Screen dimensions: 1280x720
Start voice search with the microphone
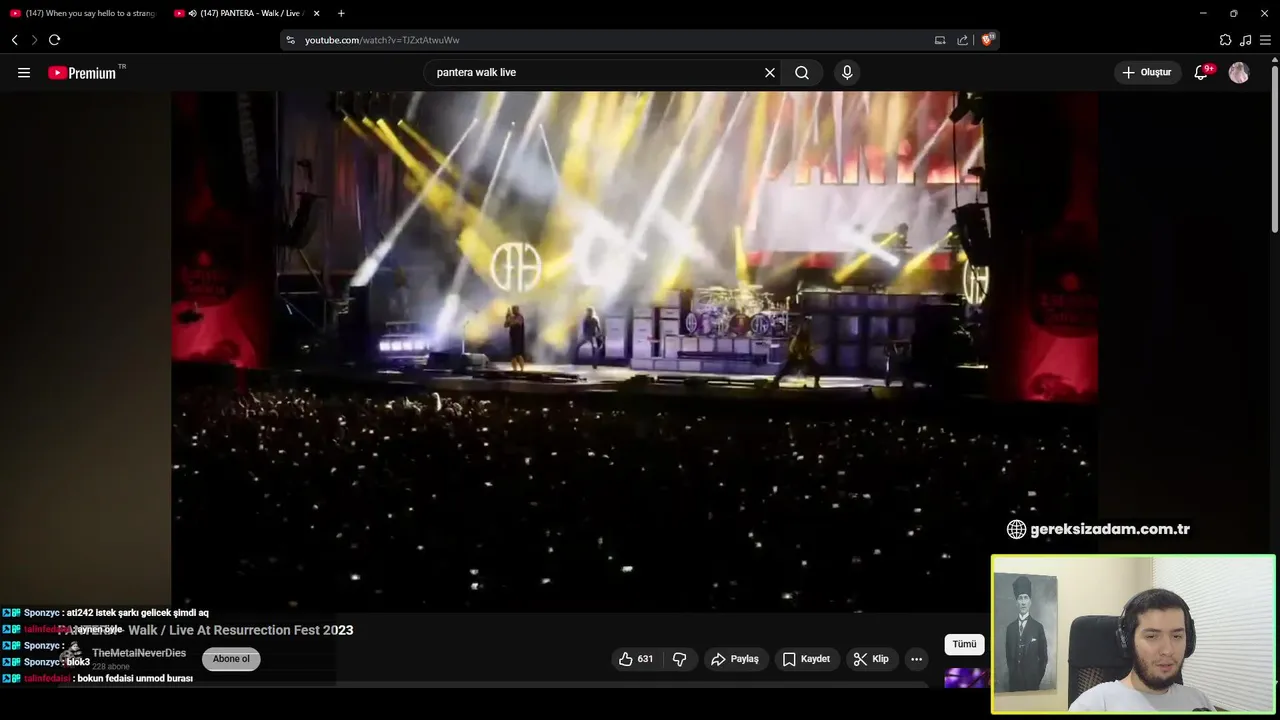pyautogui.click(x=847, y=72)
